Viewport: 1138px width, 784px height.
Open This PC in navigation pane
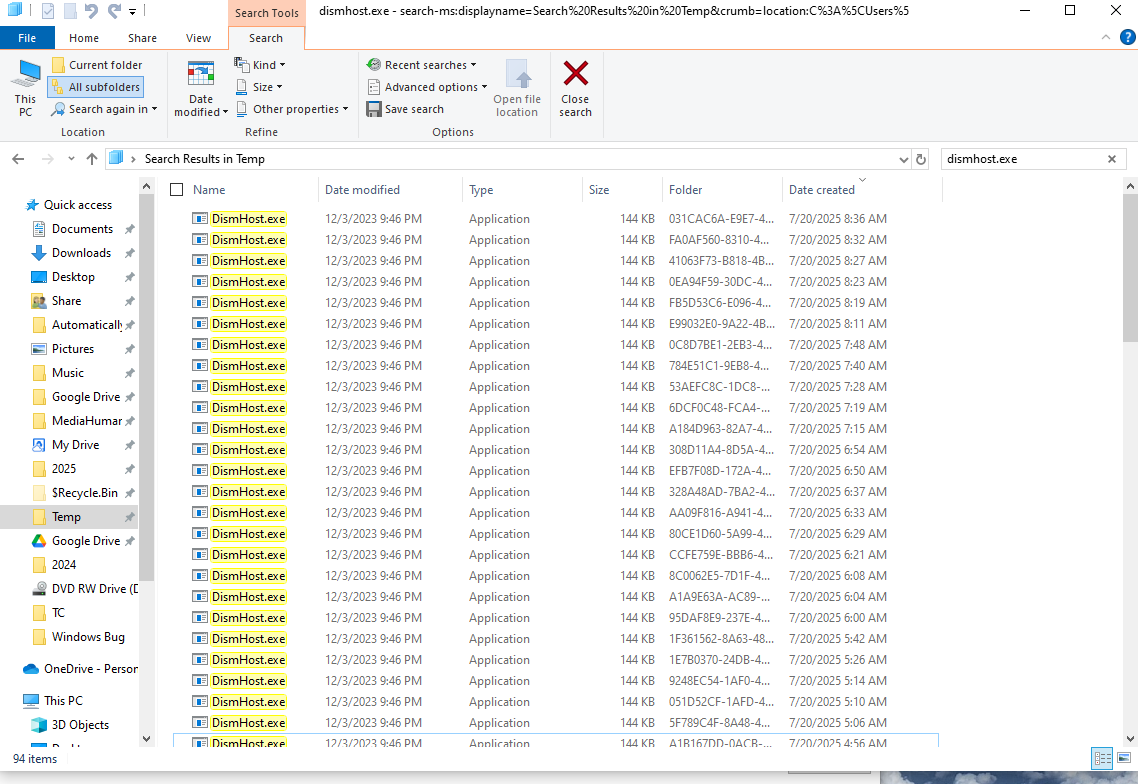point(63,701)
